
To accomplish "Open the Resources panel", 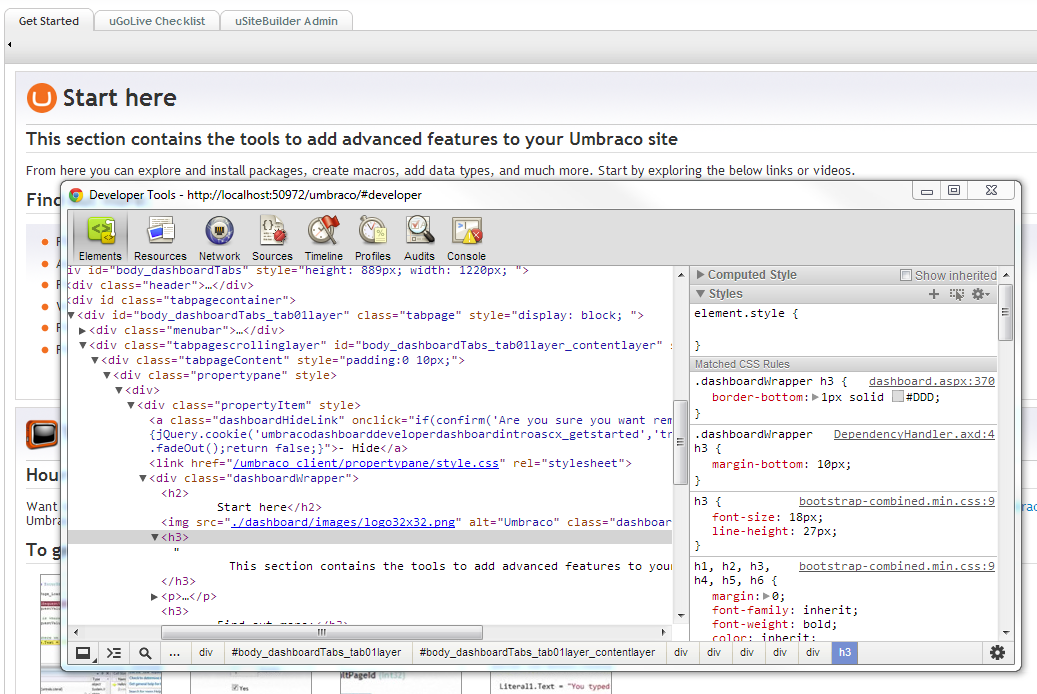I will point(160,239).
